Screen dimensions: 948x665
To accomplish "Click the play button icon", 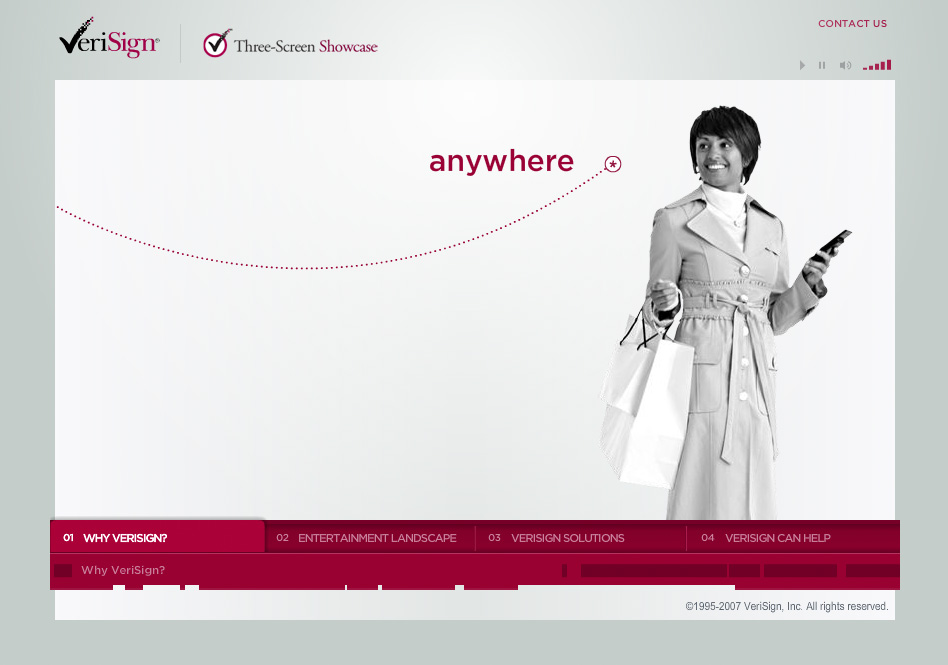I will coord(802,66).
